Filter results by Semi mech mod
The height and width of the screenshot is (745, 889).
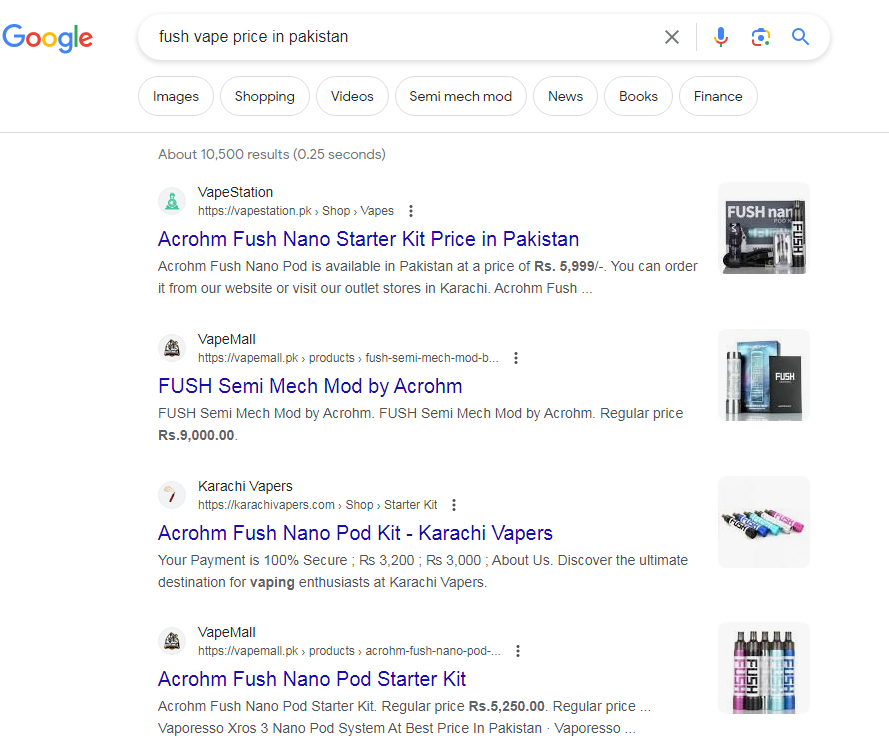pyautogui.click(x=460, y=97)
